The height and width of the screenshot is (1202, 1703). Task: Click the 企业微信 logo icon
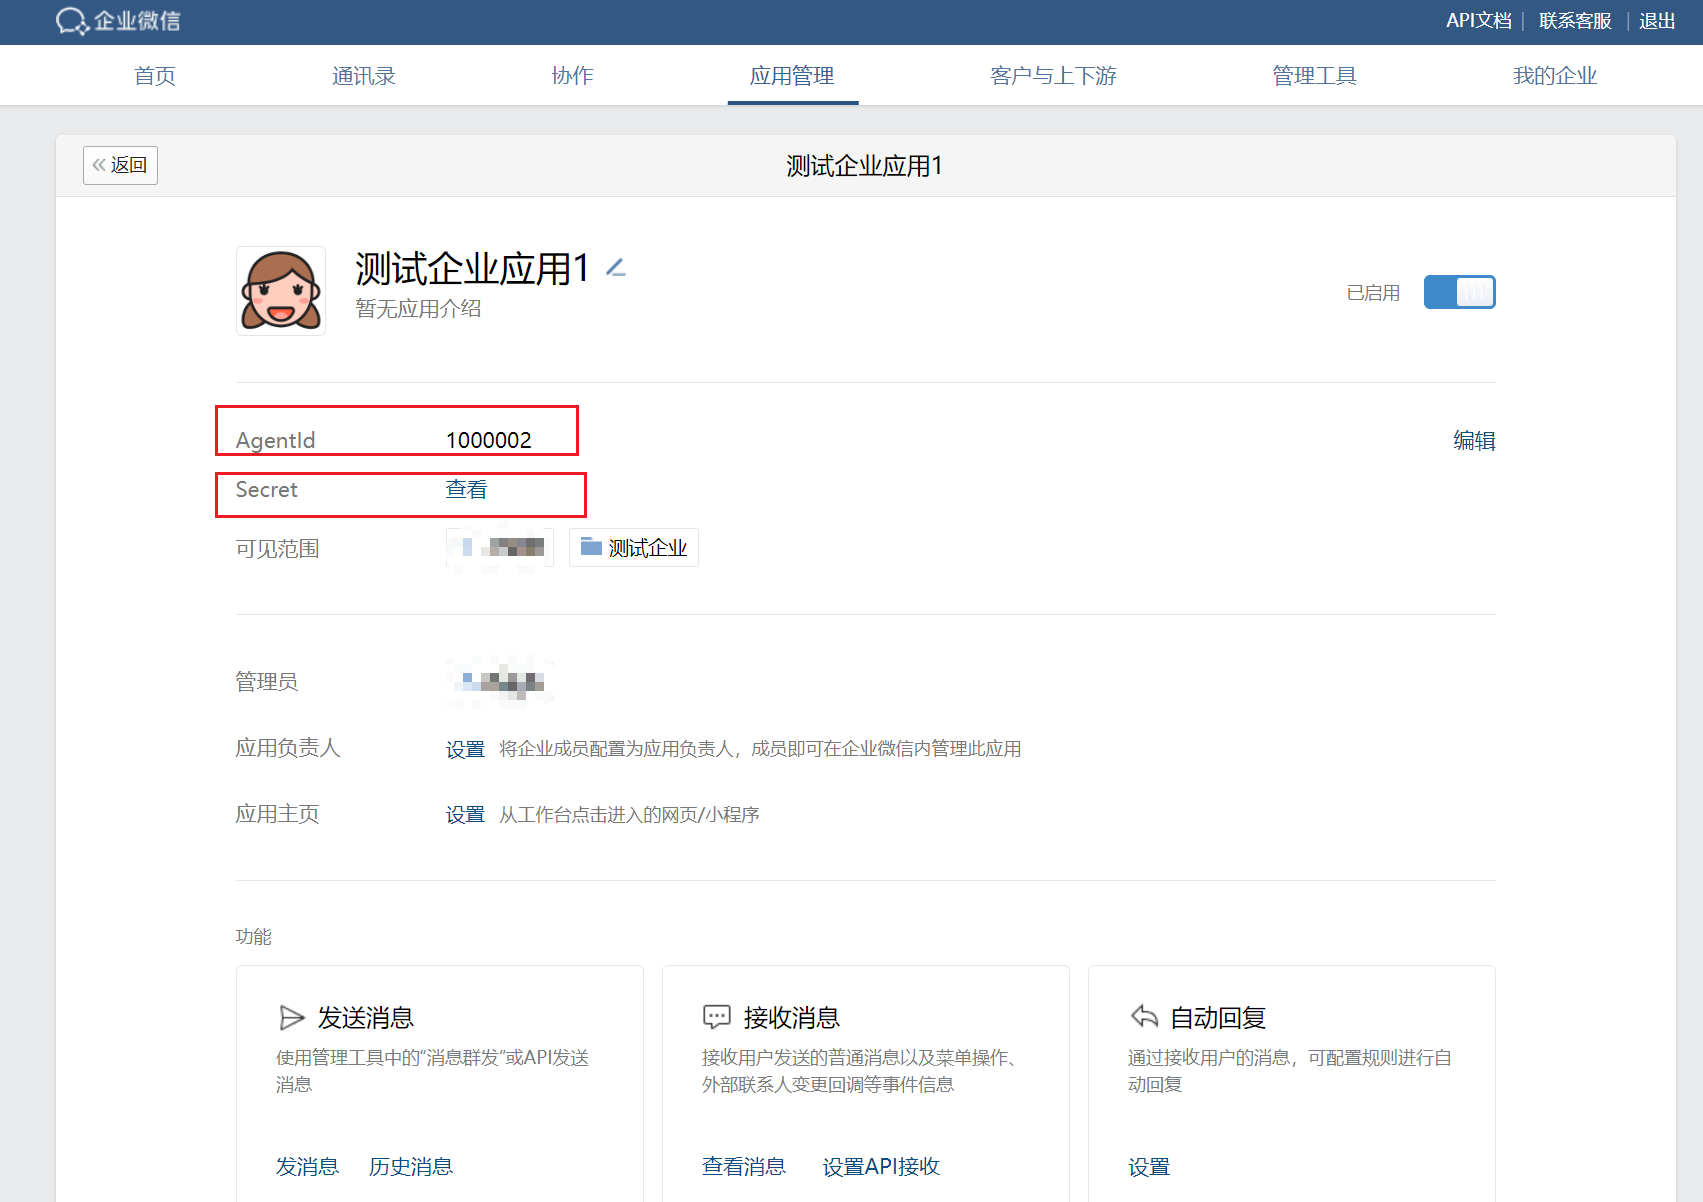[70, 21]
